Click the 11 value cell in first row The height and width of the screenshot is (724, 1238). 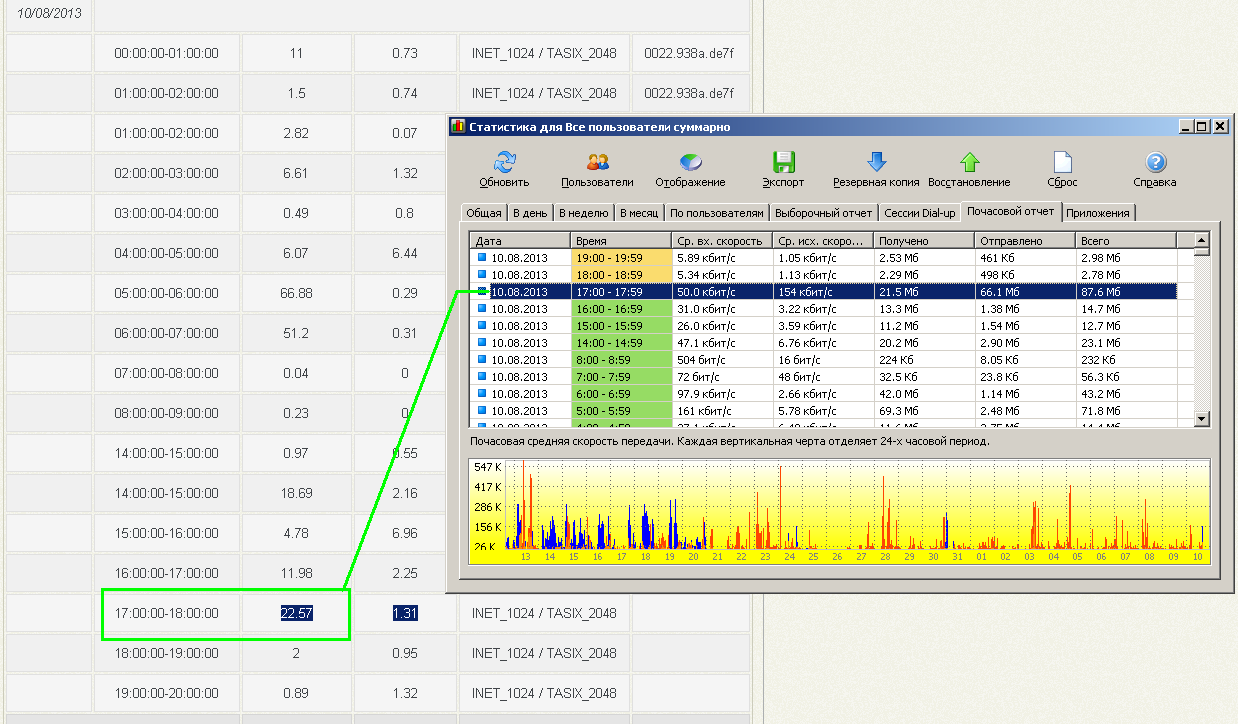[296, 53]
